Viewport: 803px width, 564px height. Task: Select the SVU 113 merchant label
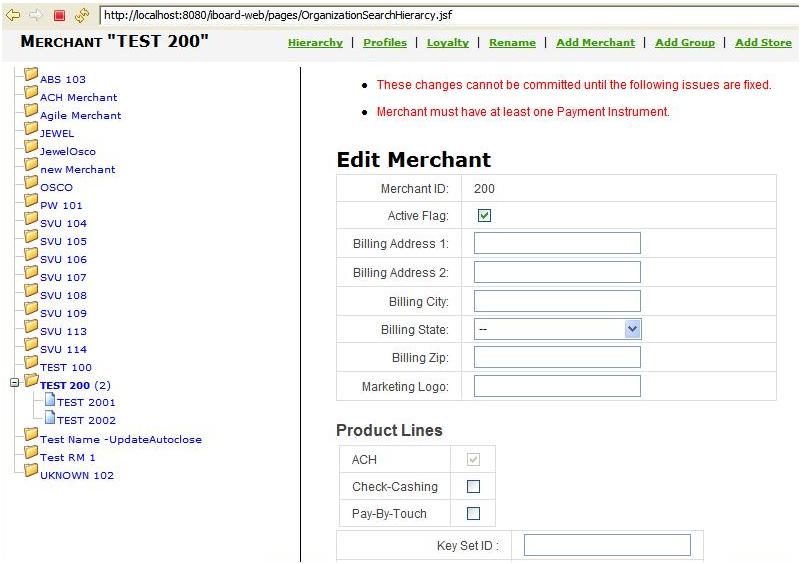[x=64, y=331]
